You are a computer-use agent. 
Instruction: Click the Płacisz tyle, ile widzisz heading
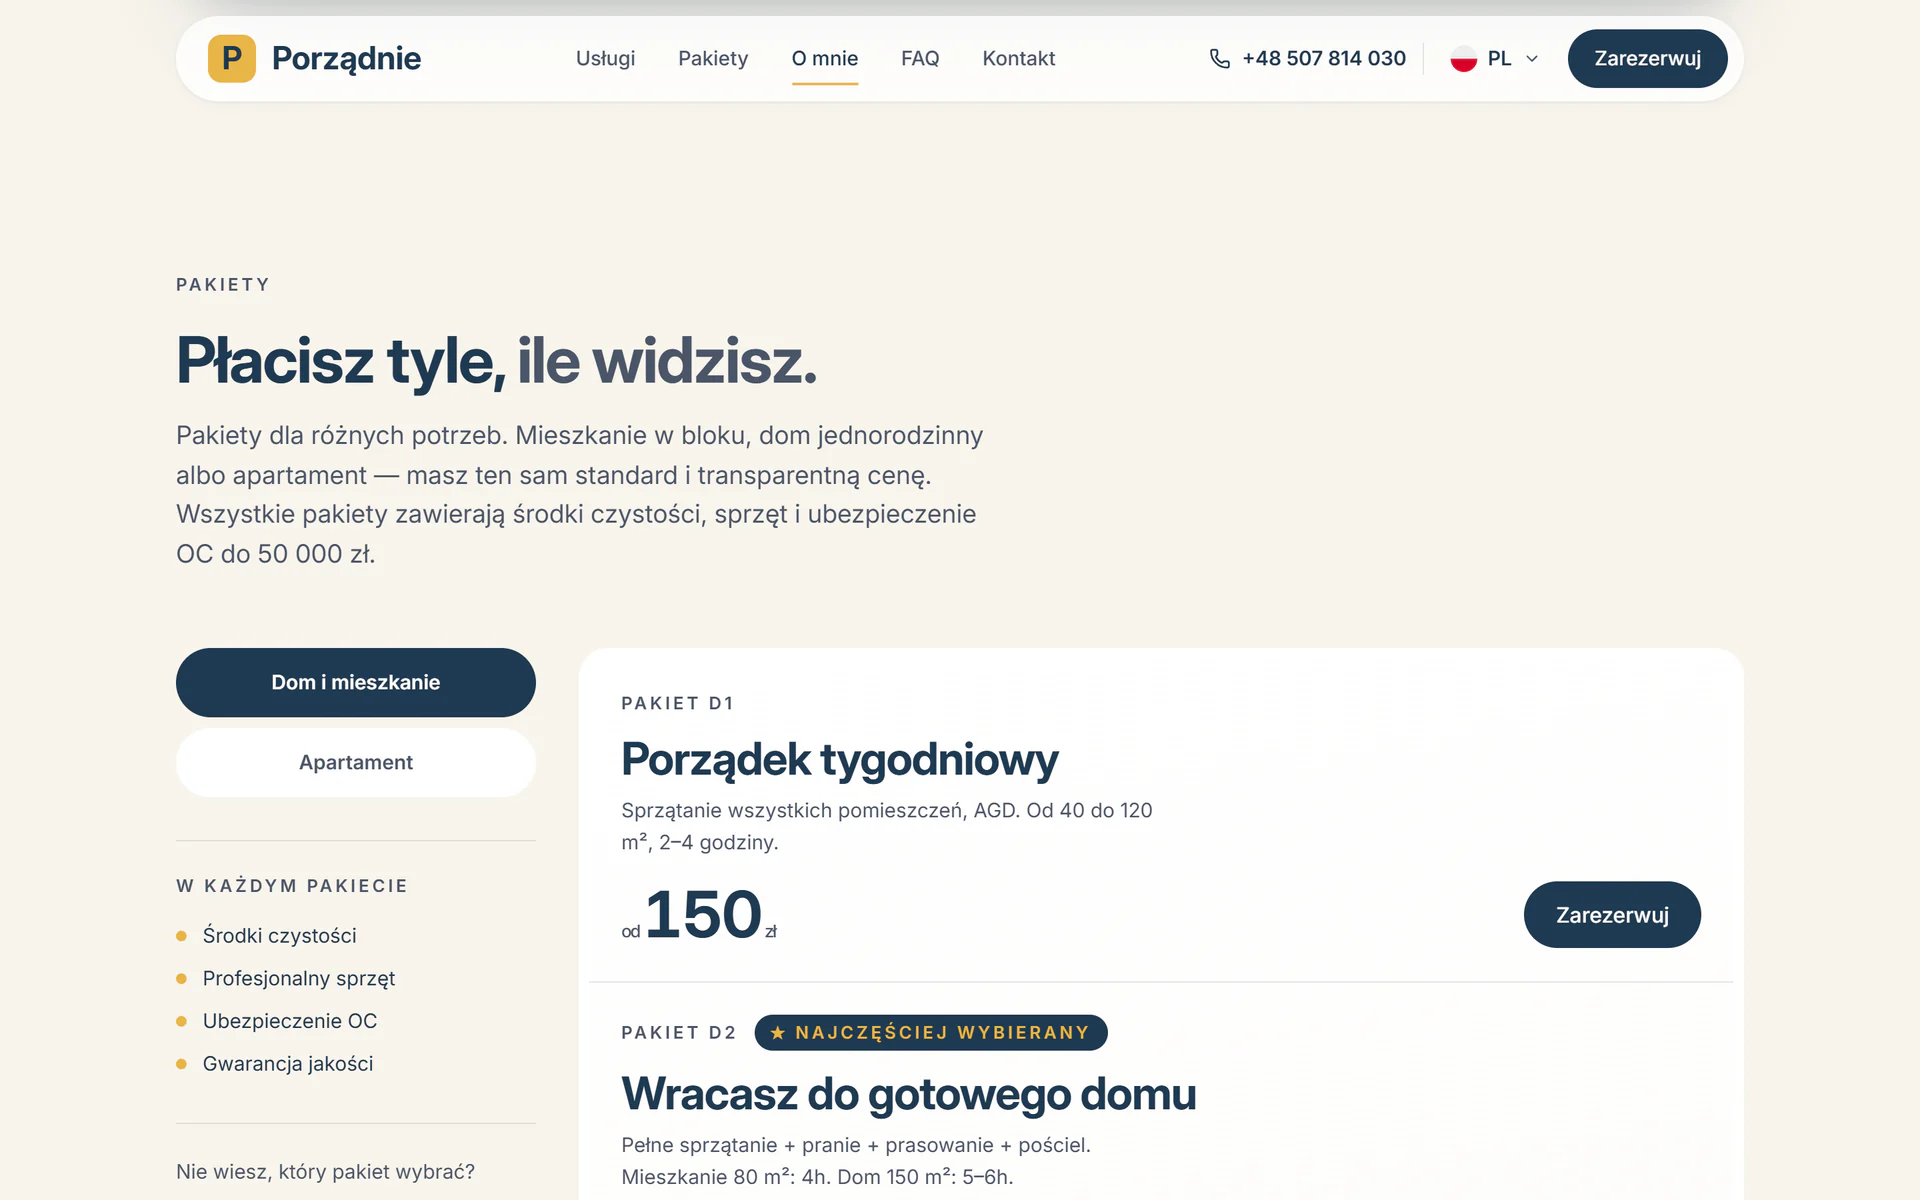pyautogui.click(x=497, y=361)
